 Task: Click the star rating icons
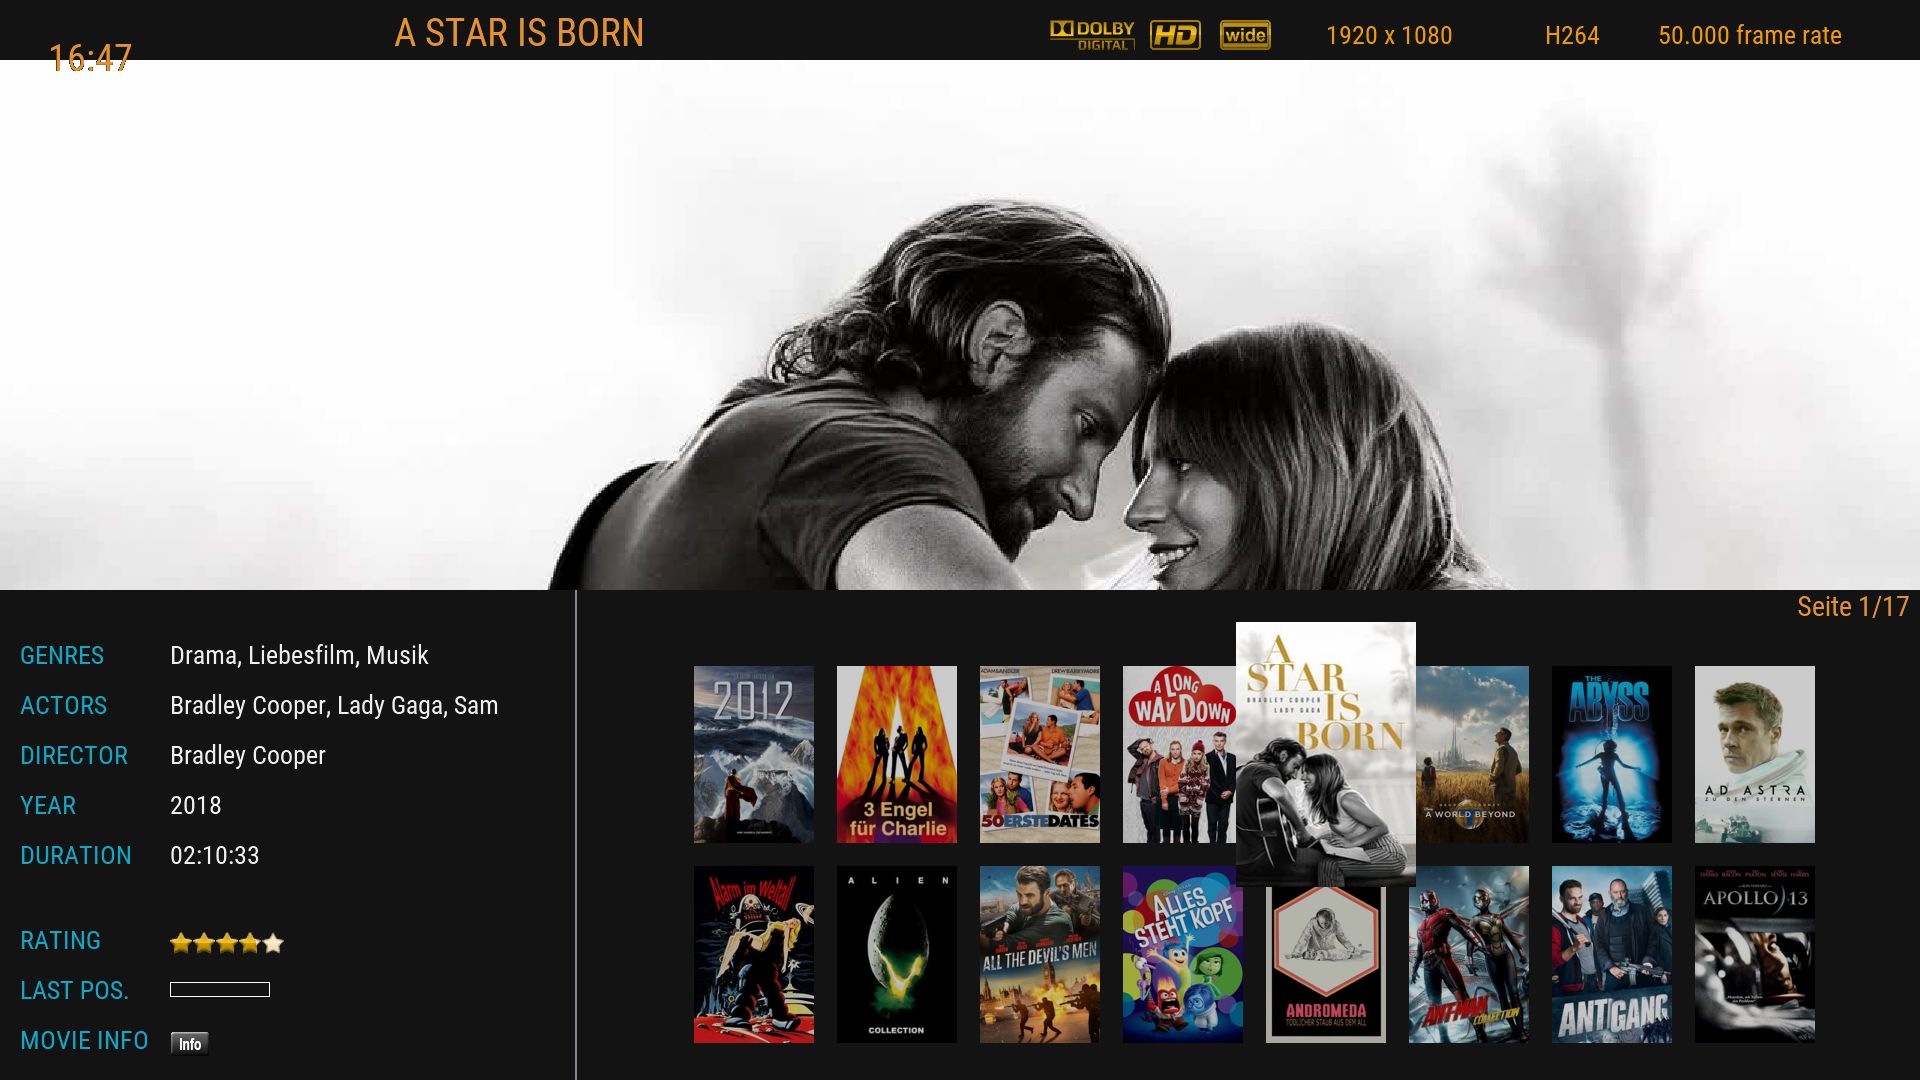[227, 942]
